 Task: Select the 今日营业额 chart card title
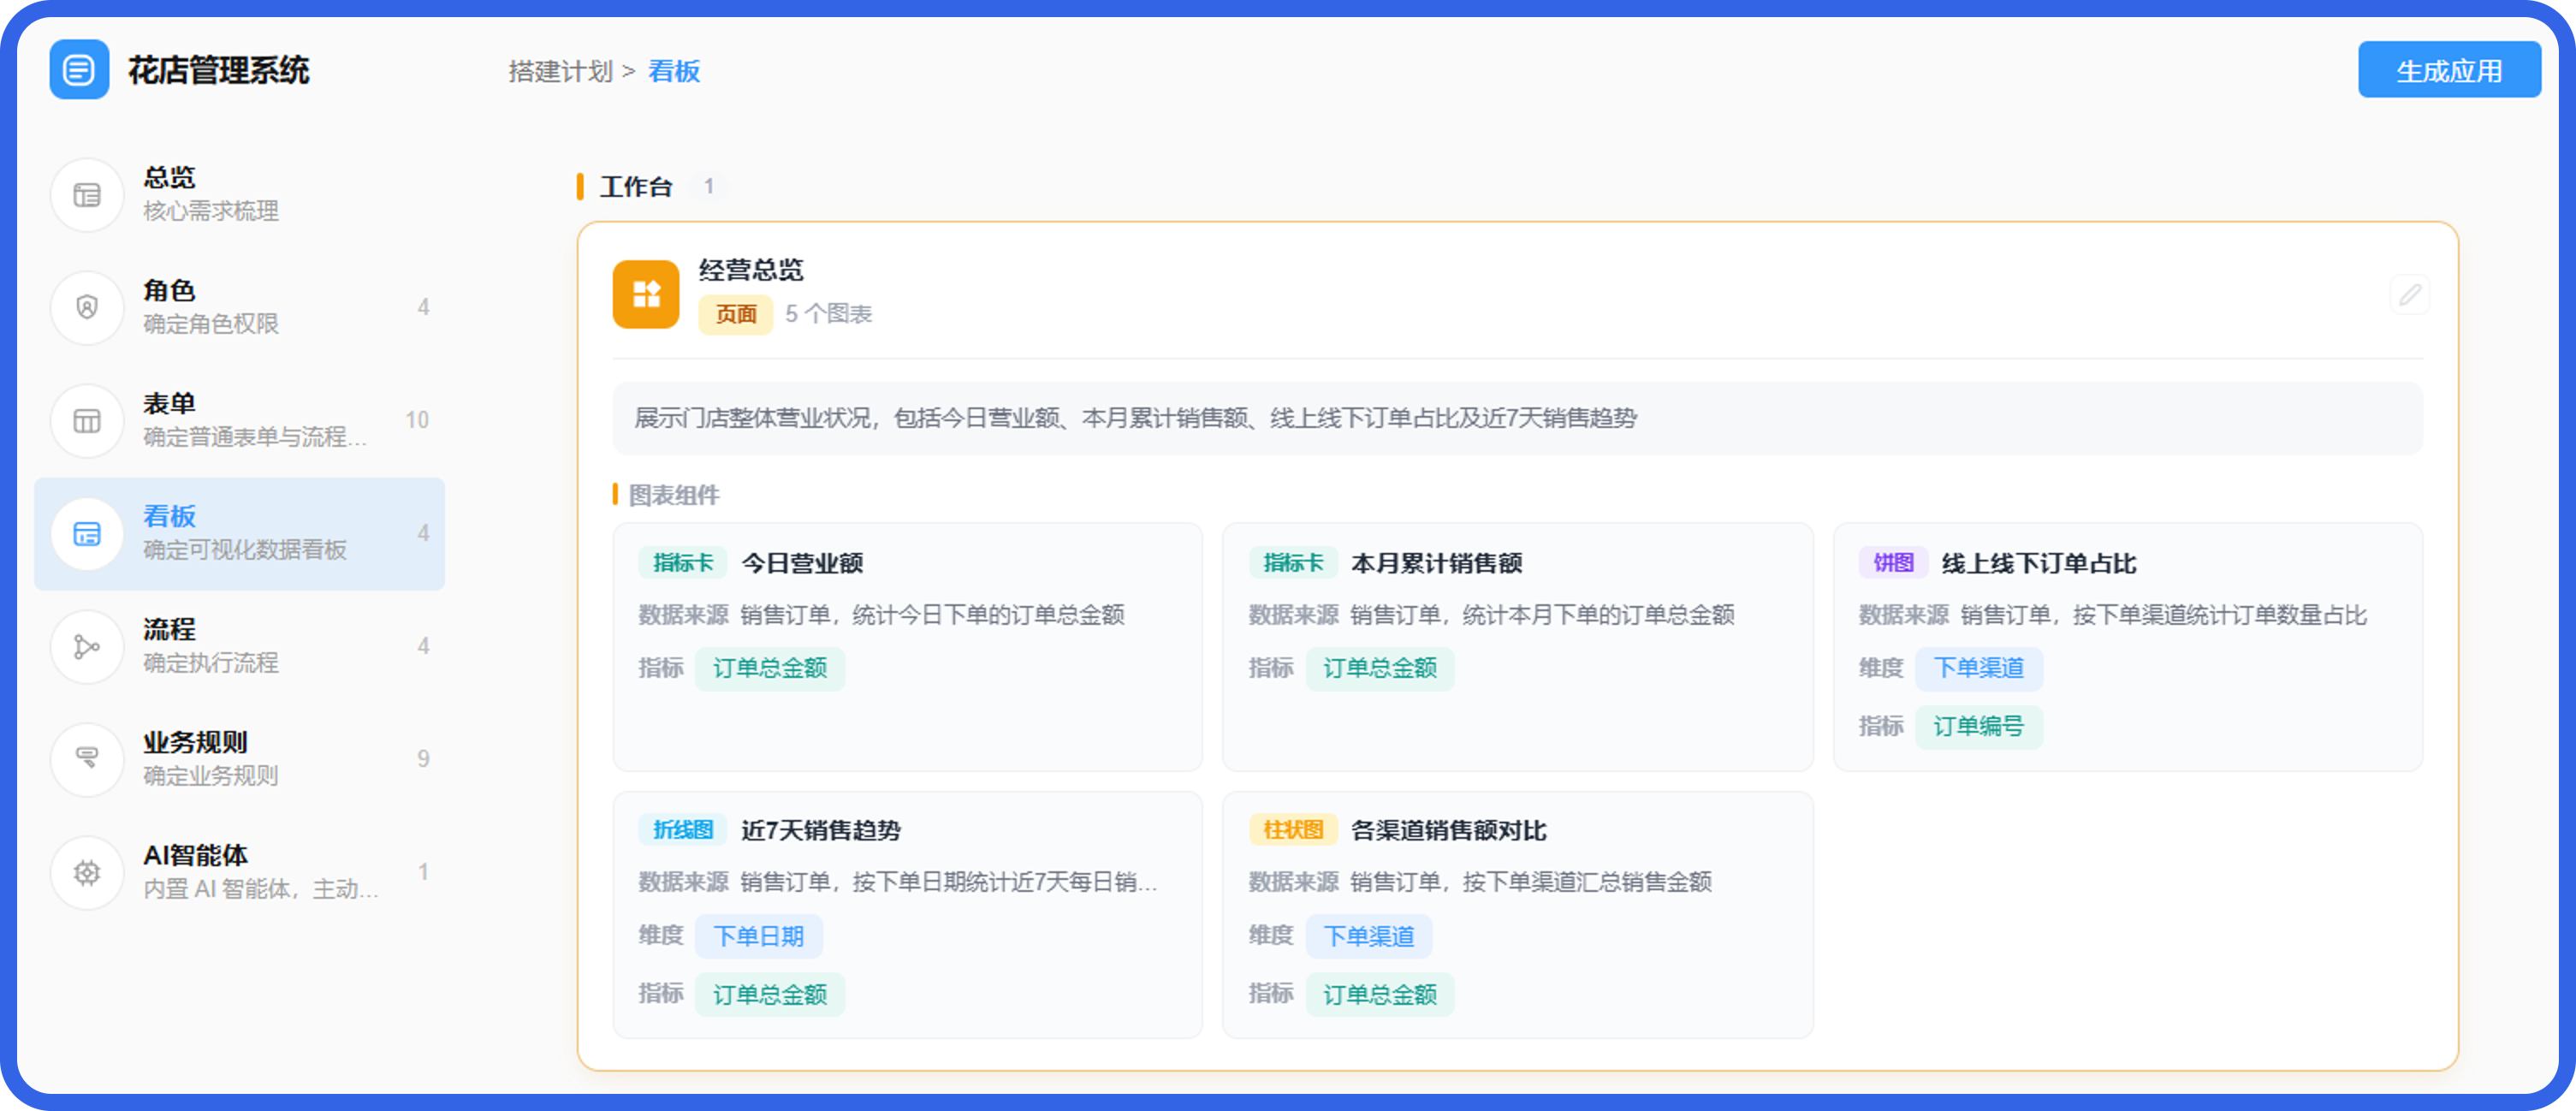click(x=802, y=563)
